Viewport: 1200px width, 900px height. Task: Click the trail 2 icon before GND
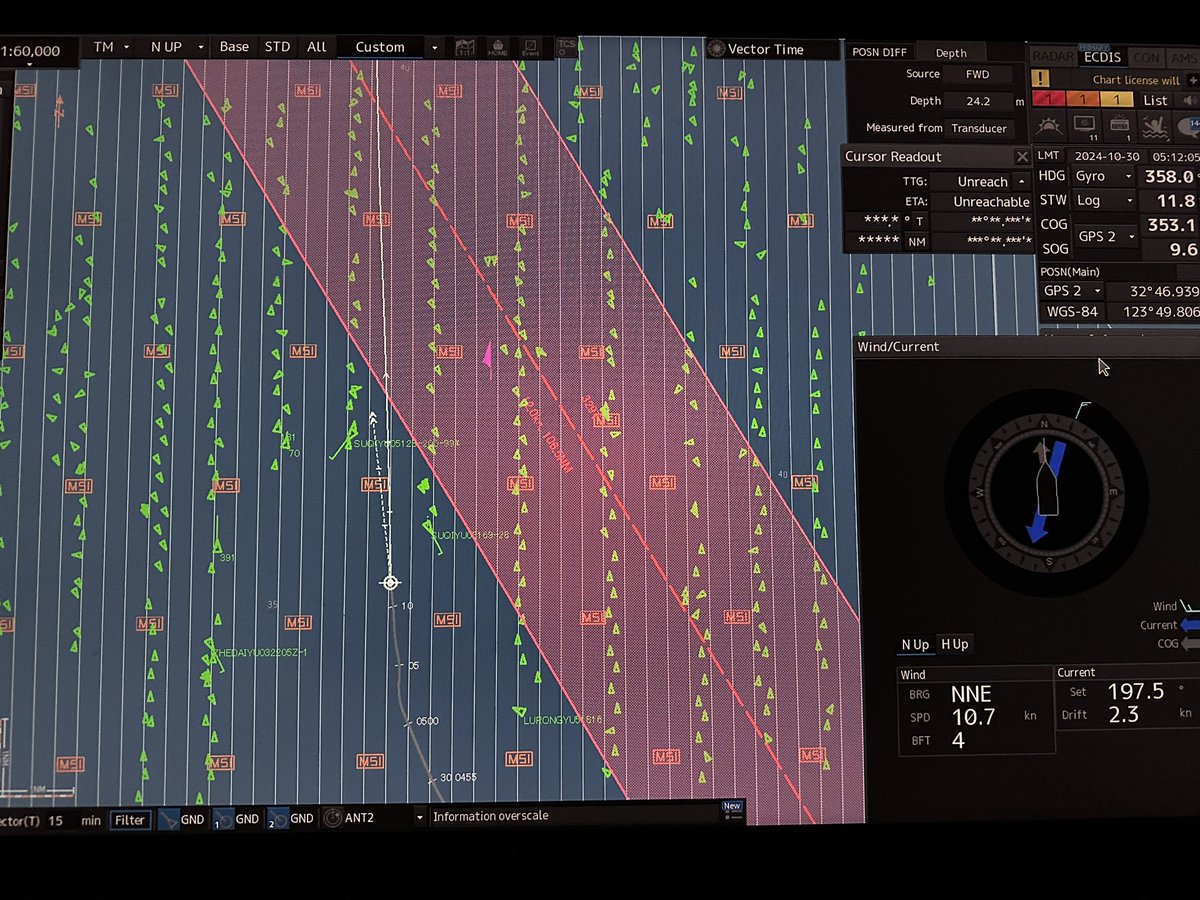(x=277, y=819)
